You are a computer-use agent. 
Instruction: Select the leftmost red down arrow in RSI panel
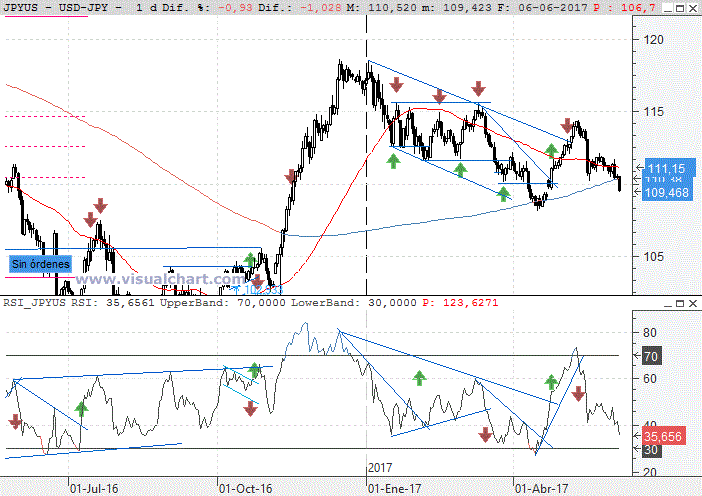15,422
